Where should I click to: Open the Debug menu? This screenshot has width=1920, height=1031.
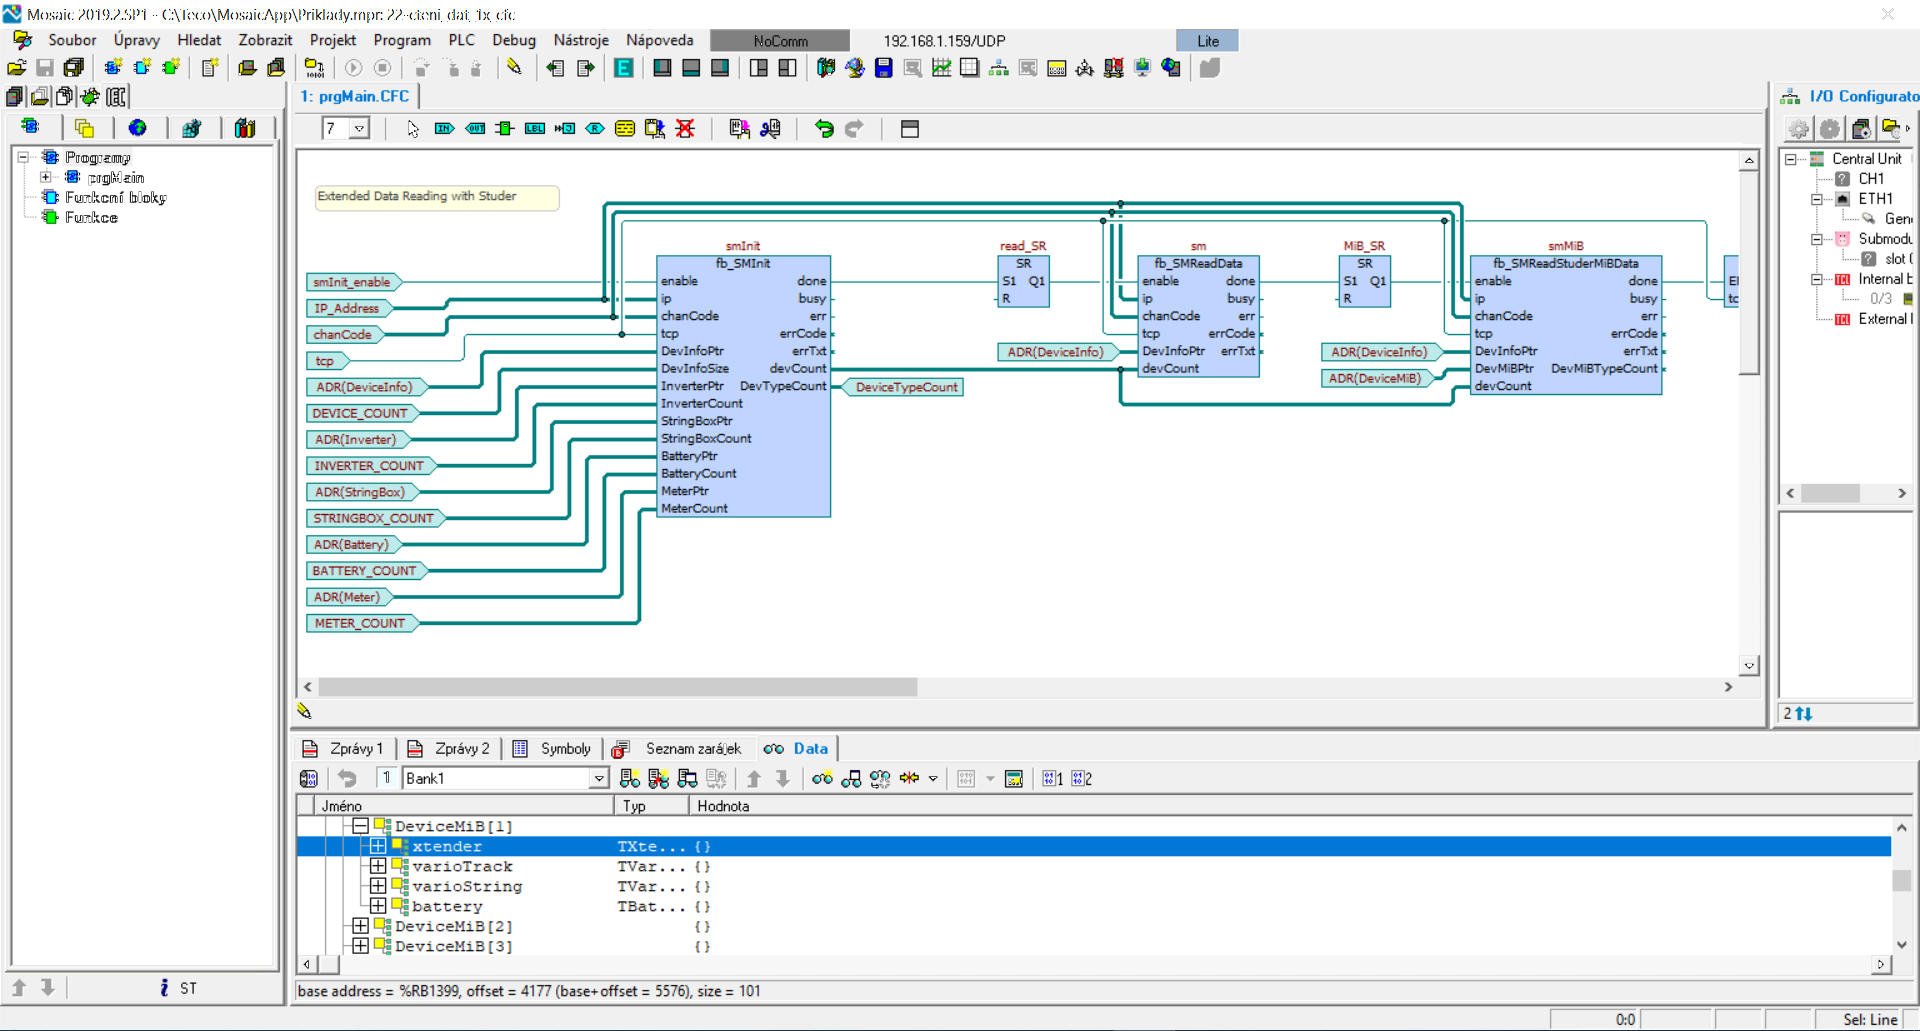pyautogui.click(x=513, y=40)
